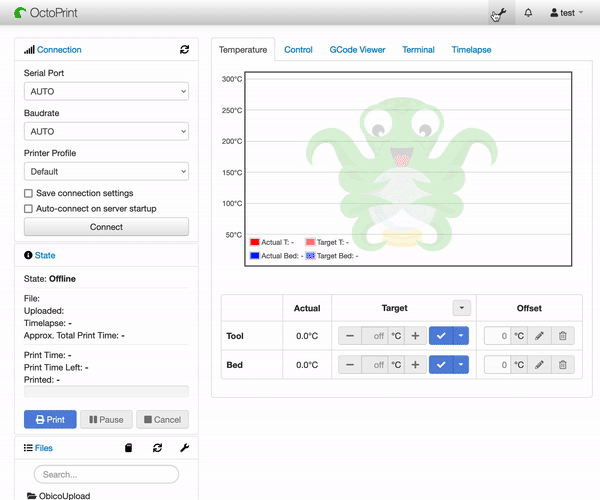
Task: Click the Cancel button
Action: pyautogui.click(x=163, y=419)
